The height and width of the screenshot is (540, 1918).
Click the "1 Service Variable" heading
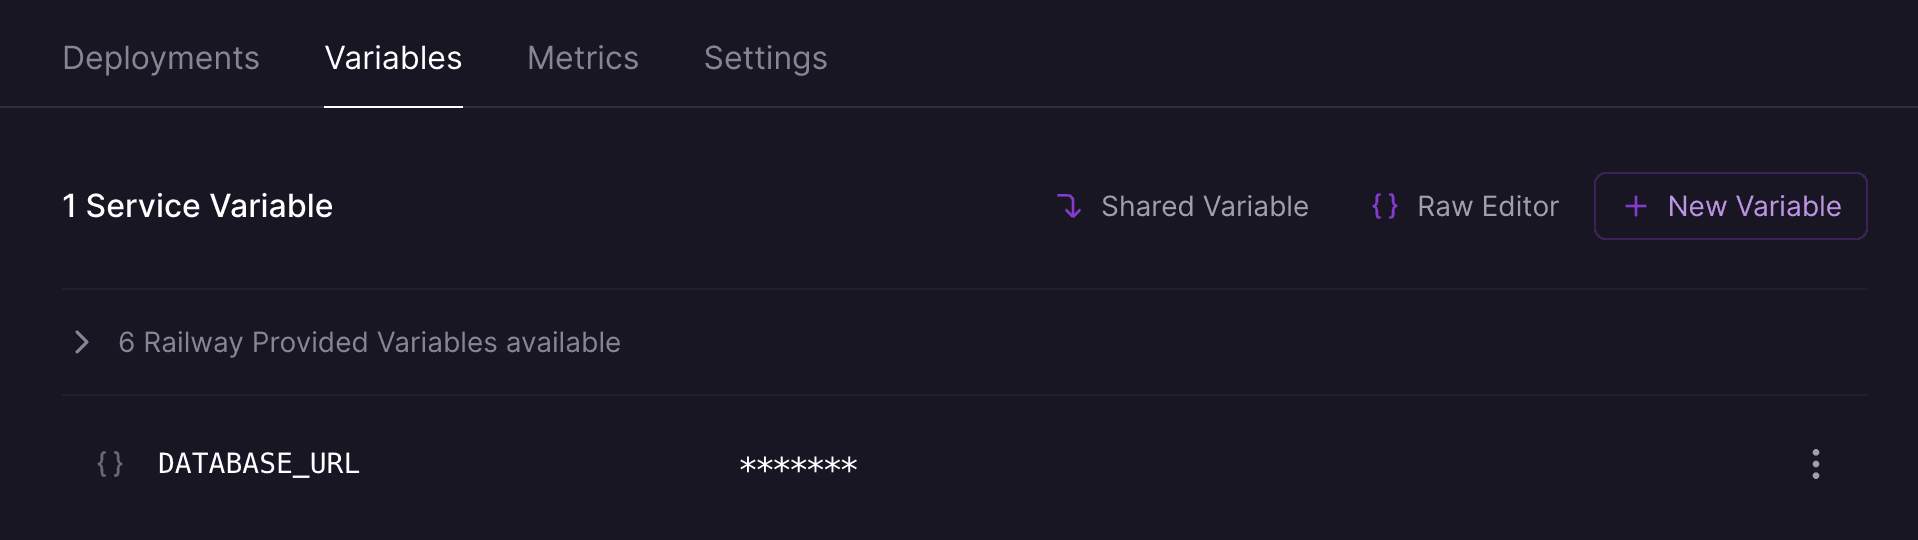197,206
